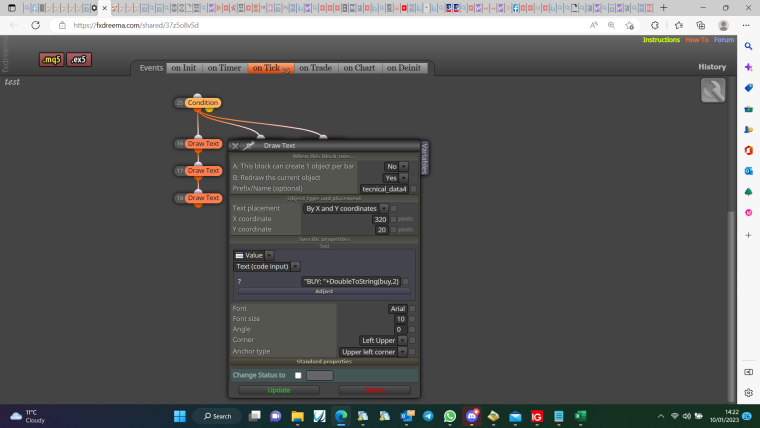Open the Instructions link

click(661, 40)
